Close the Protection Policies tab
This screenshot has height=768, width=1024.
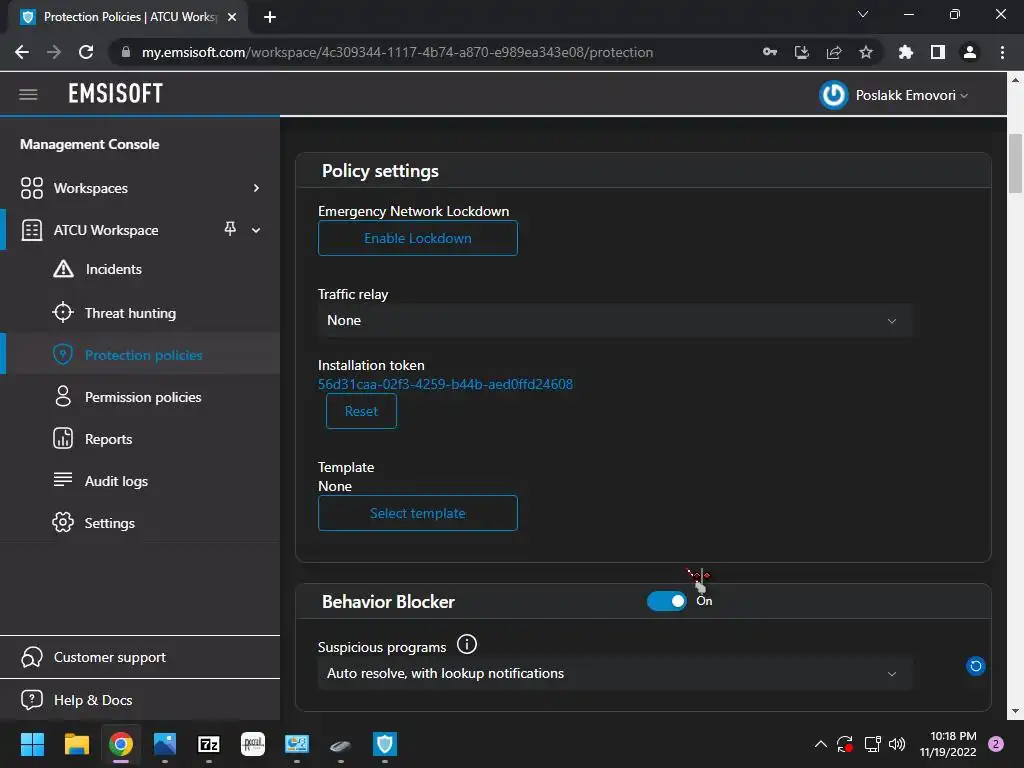232,17
